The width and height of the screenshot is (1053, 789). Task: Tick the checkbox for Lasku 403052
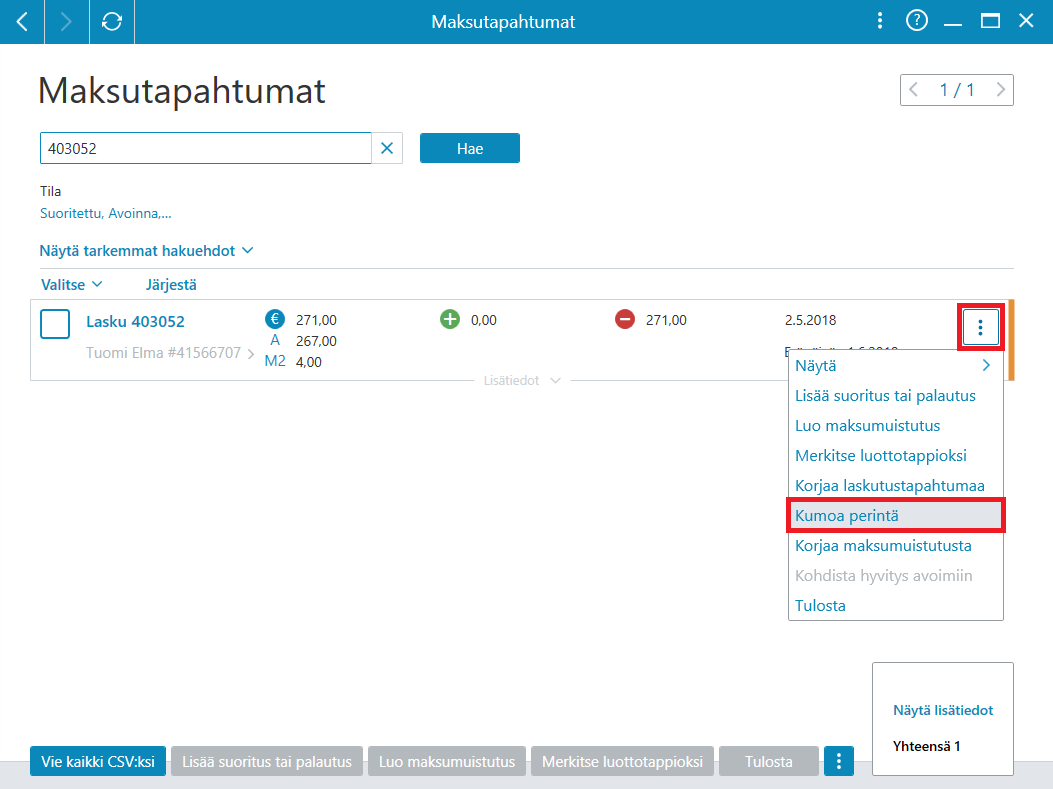55,324
